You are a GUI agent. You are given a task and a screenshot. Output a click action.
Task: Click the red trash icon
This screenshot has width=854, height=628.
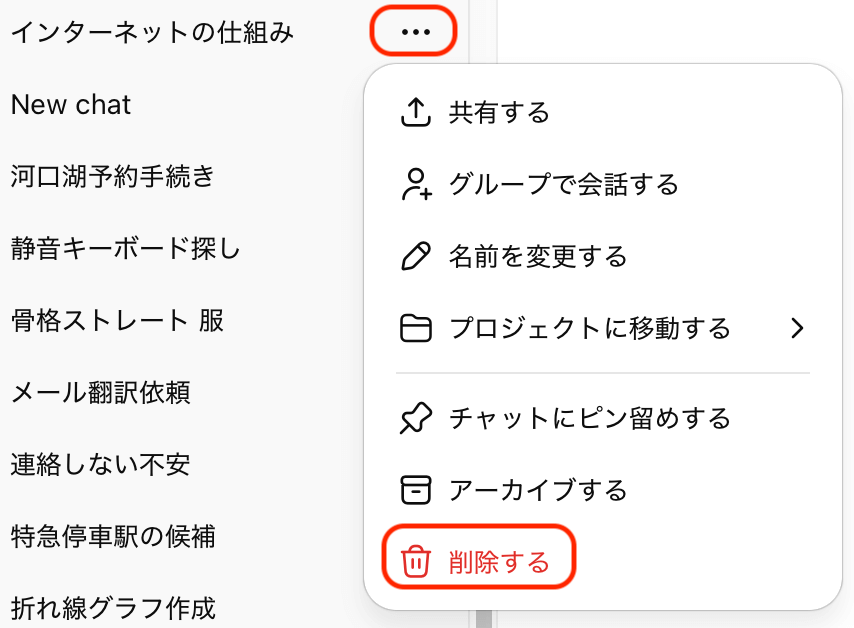(x=415, y=562)
